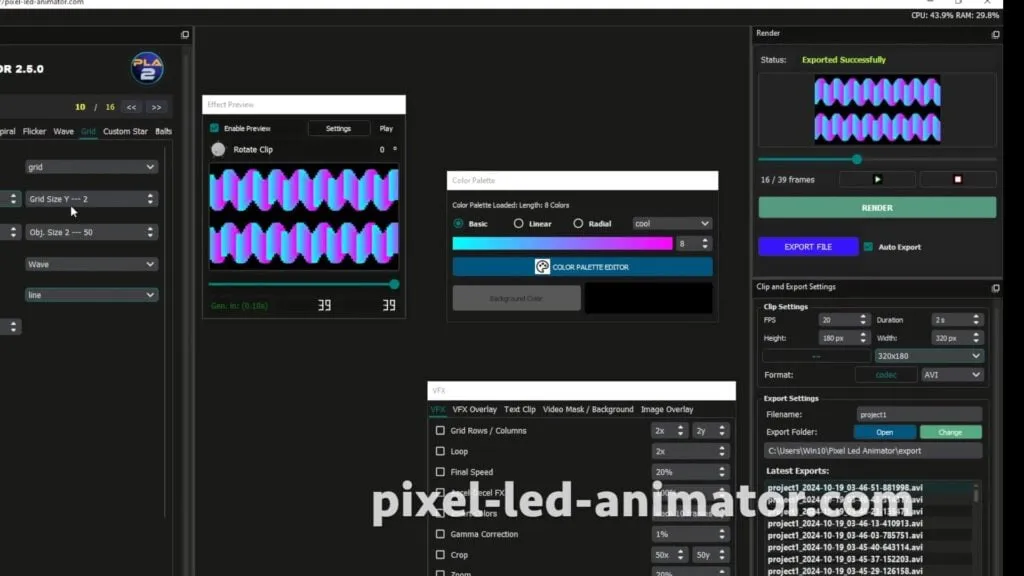This screenshot has height=576, width=1024.
Task: Undock the Clip and Export Settings panel
Action: 995,288
